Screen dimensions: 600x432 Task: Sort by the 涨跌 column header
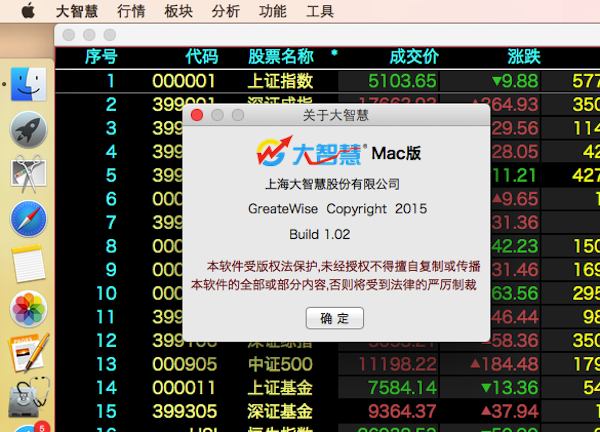point(523,56)
